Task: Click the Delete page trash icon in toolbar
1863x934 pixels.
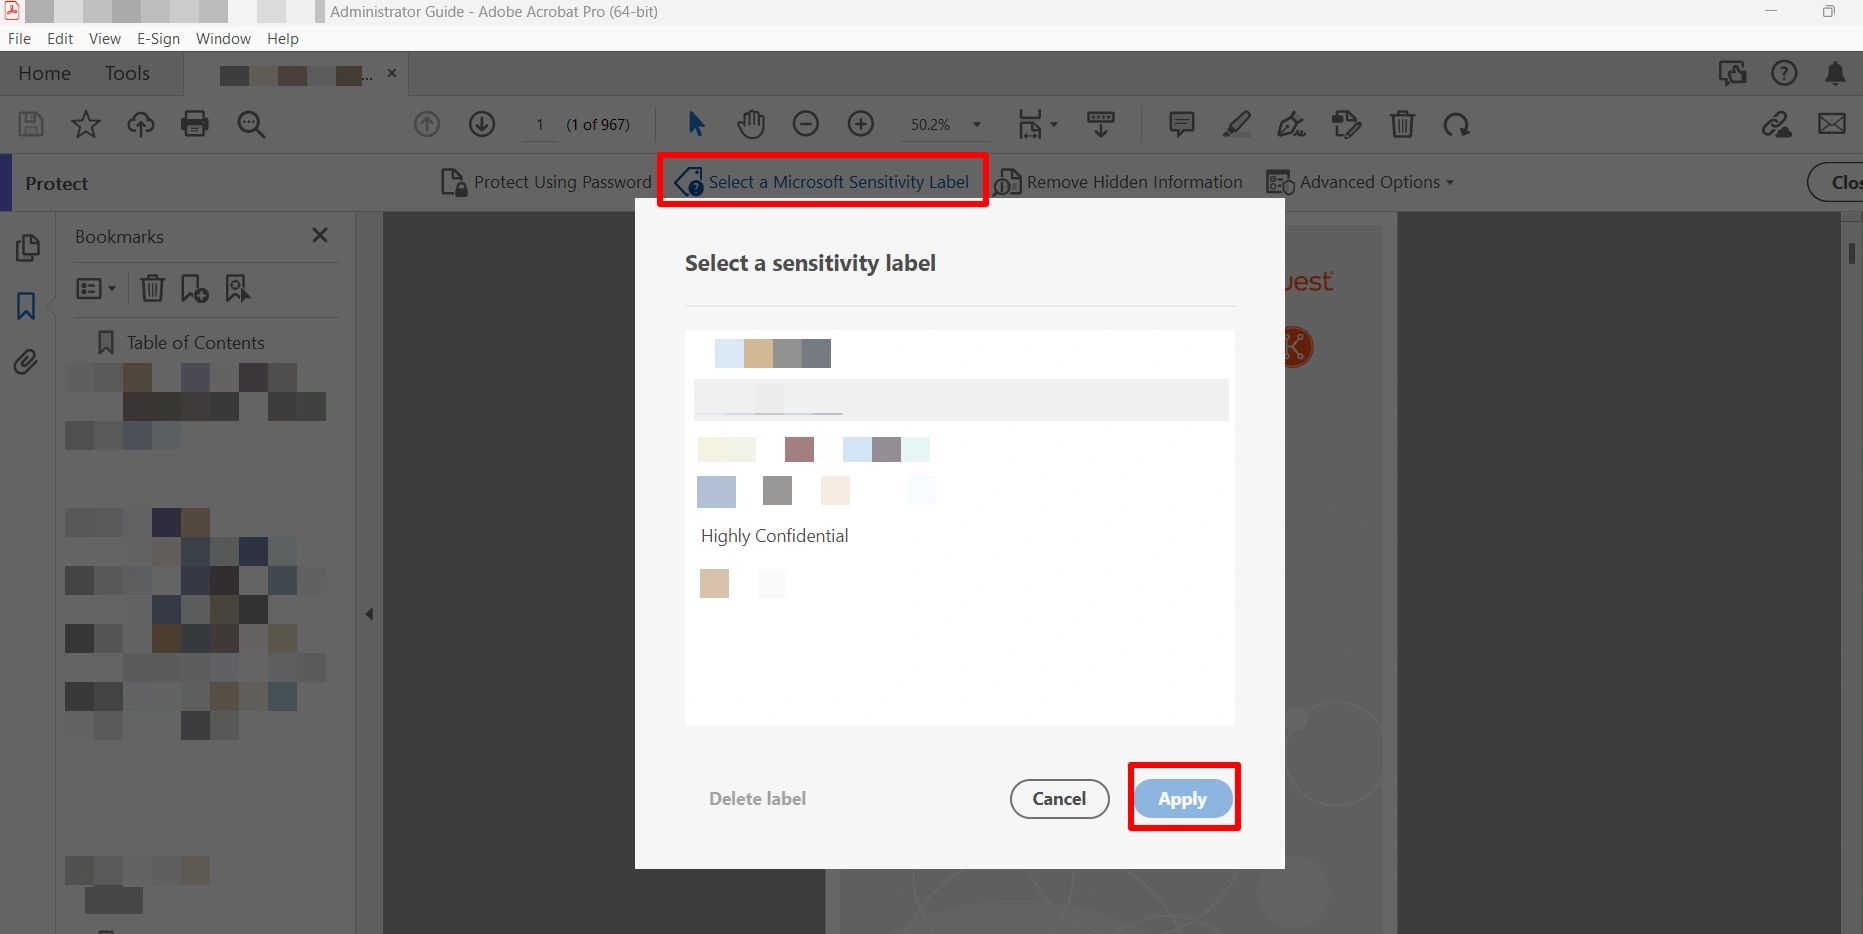Action: [1402, 124]
